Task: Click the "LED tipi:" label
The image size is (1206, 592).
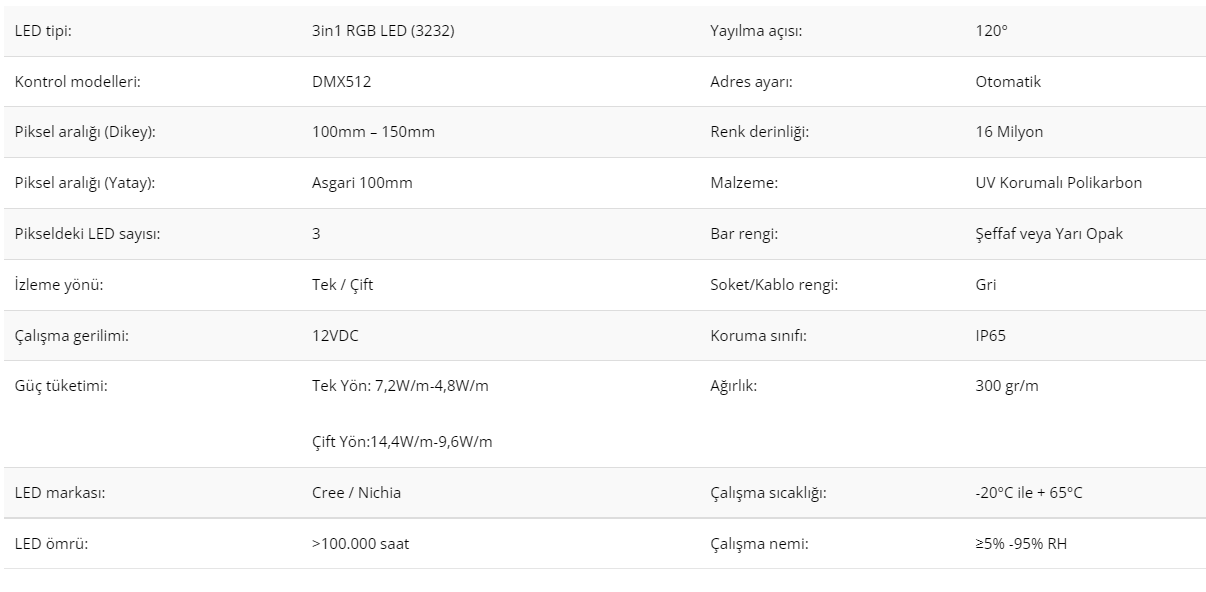Action: 43,31
